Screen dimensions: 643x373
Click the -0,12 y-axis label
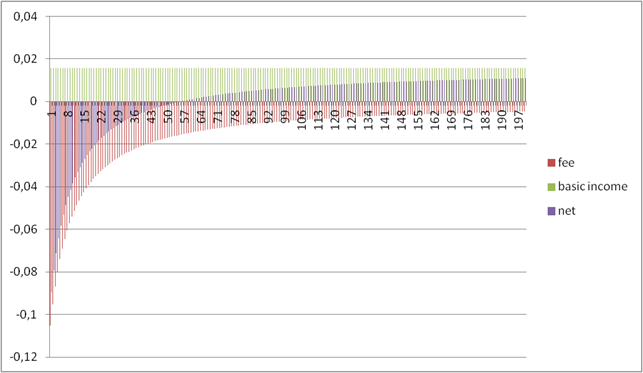pos(23,357)
